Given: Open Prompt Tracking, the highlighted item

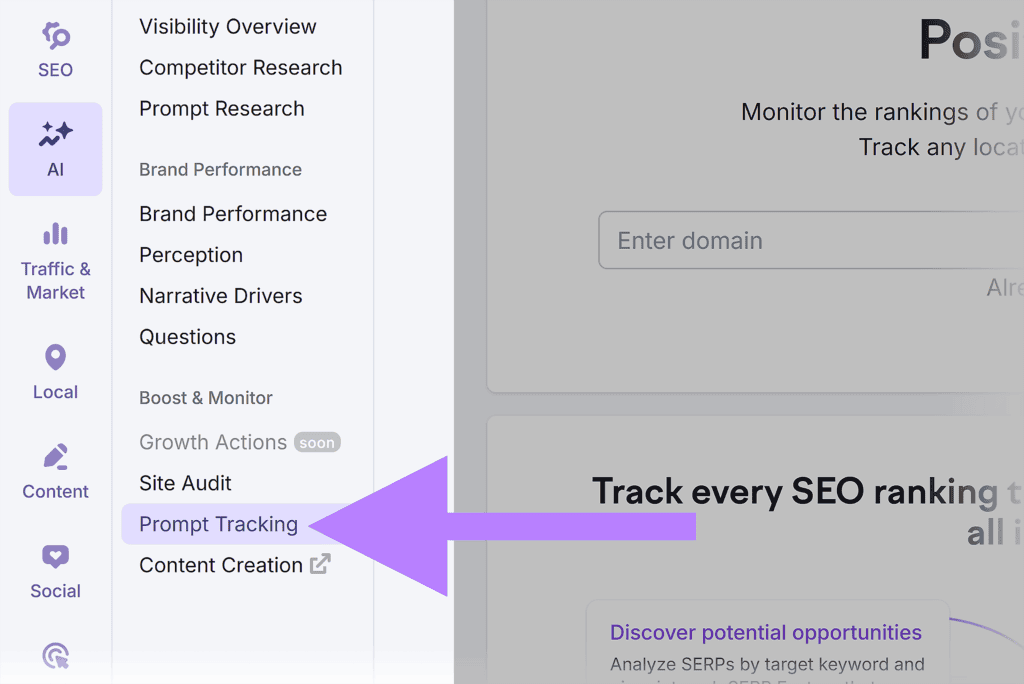Looking at the screenshot, I should click(x=218, y=524).
